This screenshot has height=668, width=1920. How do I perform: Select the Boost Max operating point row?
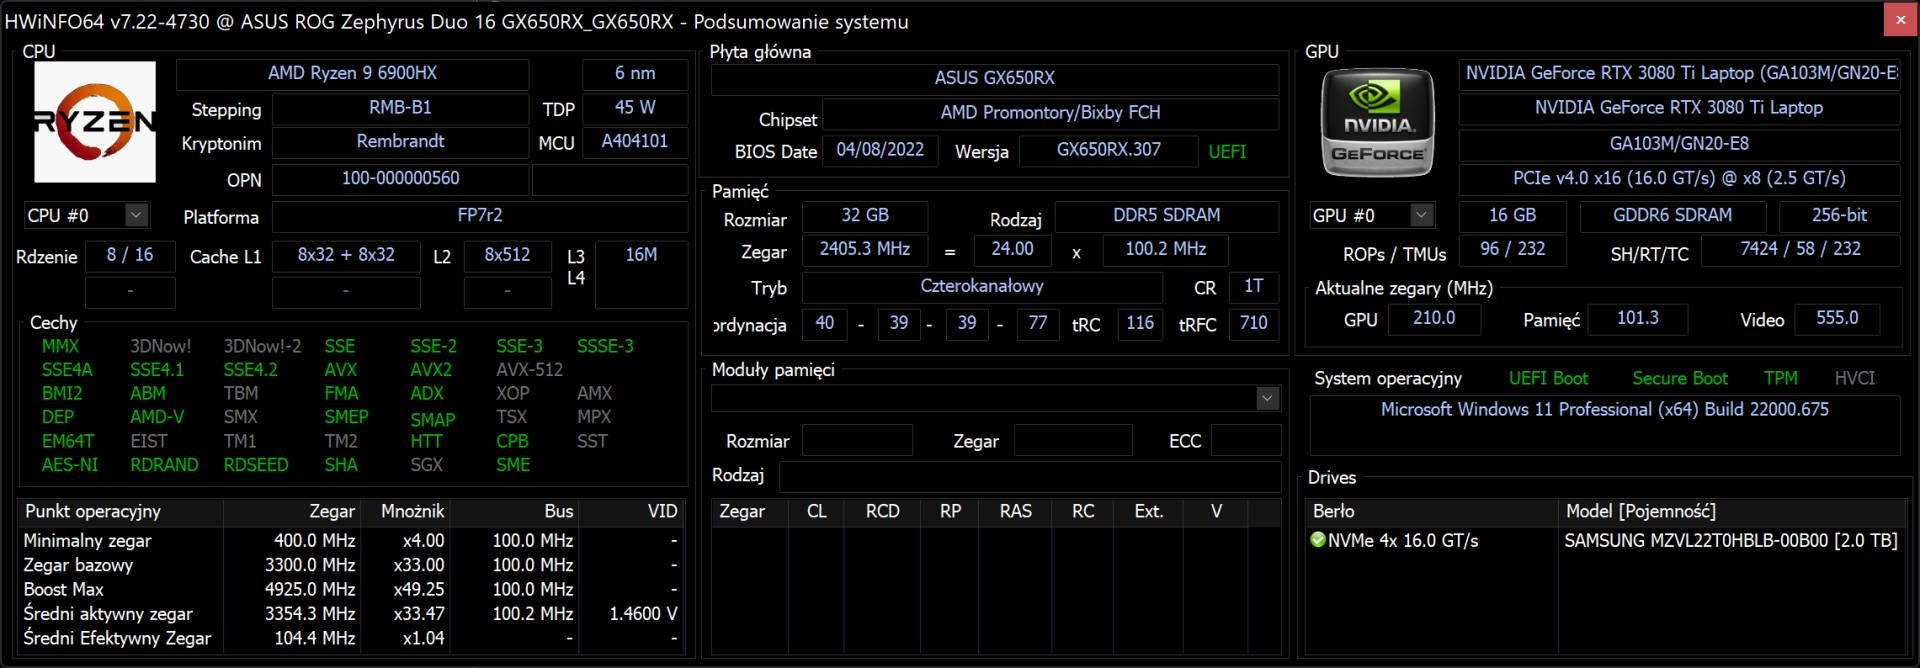(x=352, y=590)
